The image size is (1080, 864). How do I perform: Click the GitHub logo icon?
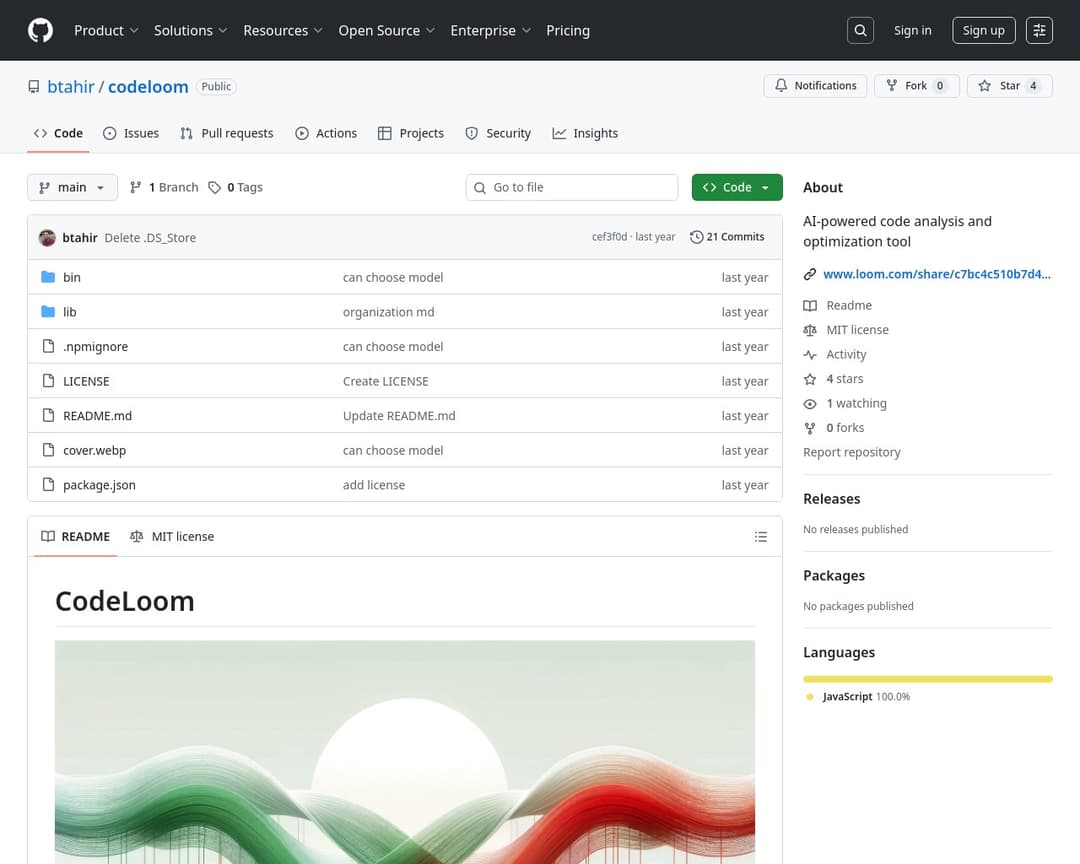pyautogui.click(x=40, y=30)
